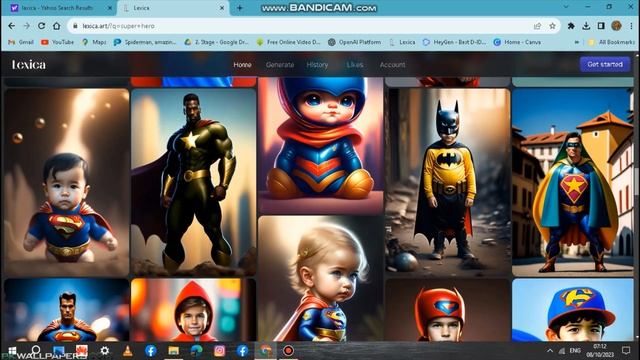The image size is (640, 360).
Task: Open baby Superman image thumbnail
Action: [67, 182]
